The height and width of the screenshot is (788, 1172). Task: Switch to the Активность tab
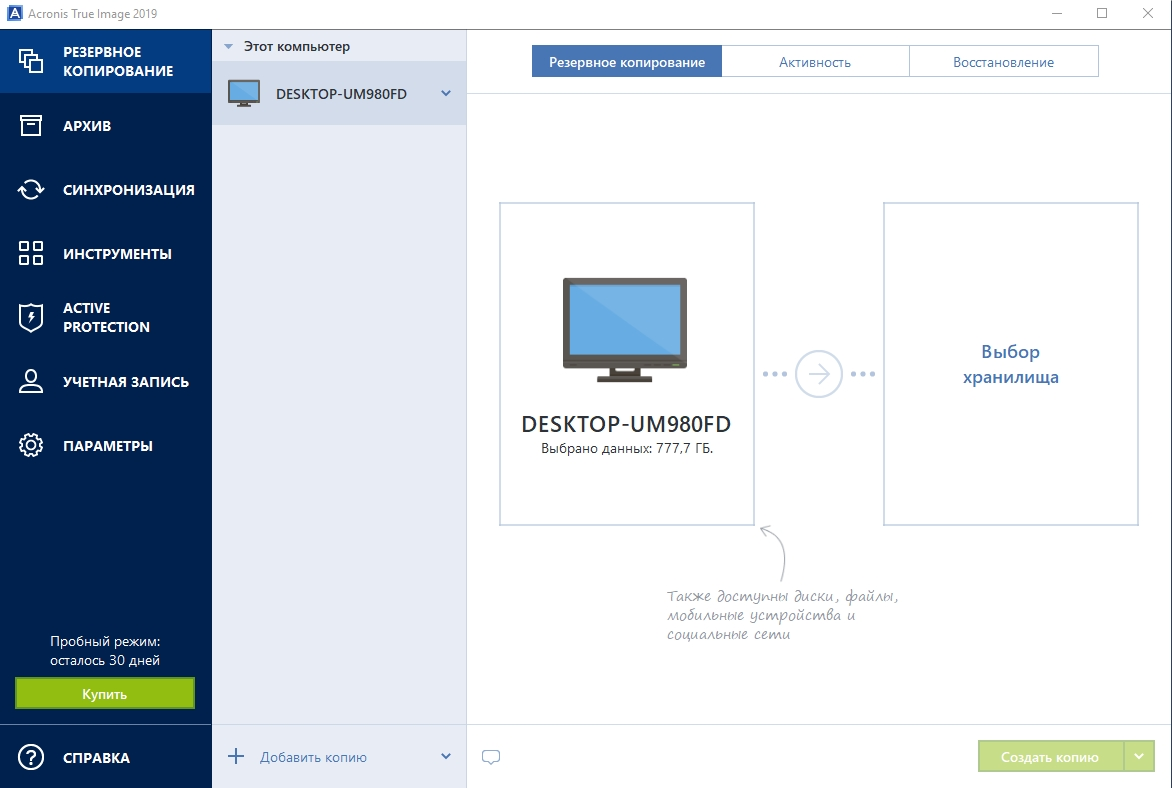coord(815,62)
